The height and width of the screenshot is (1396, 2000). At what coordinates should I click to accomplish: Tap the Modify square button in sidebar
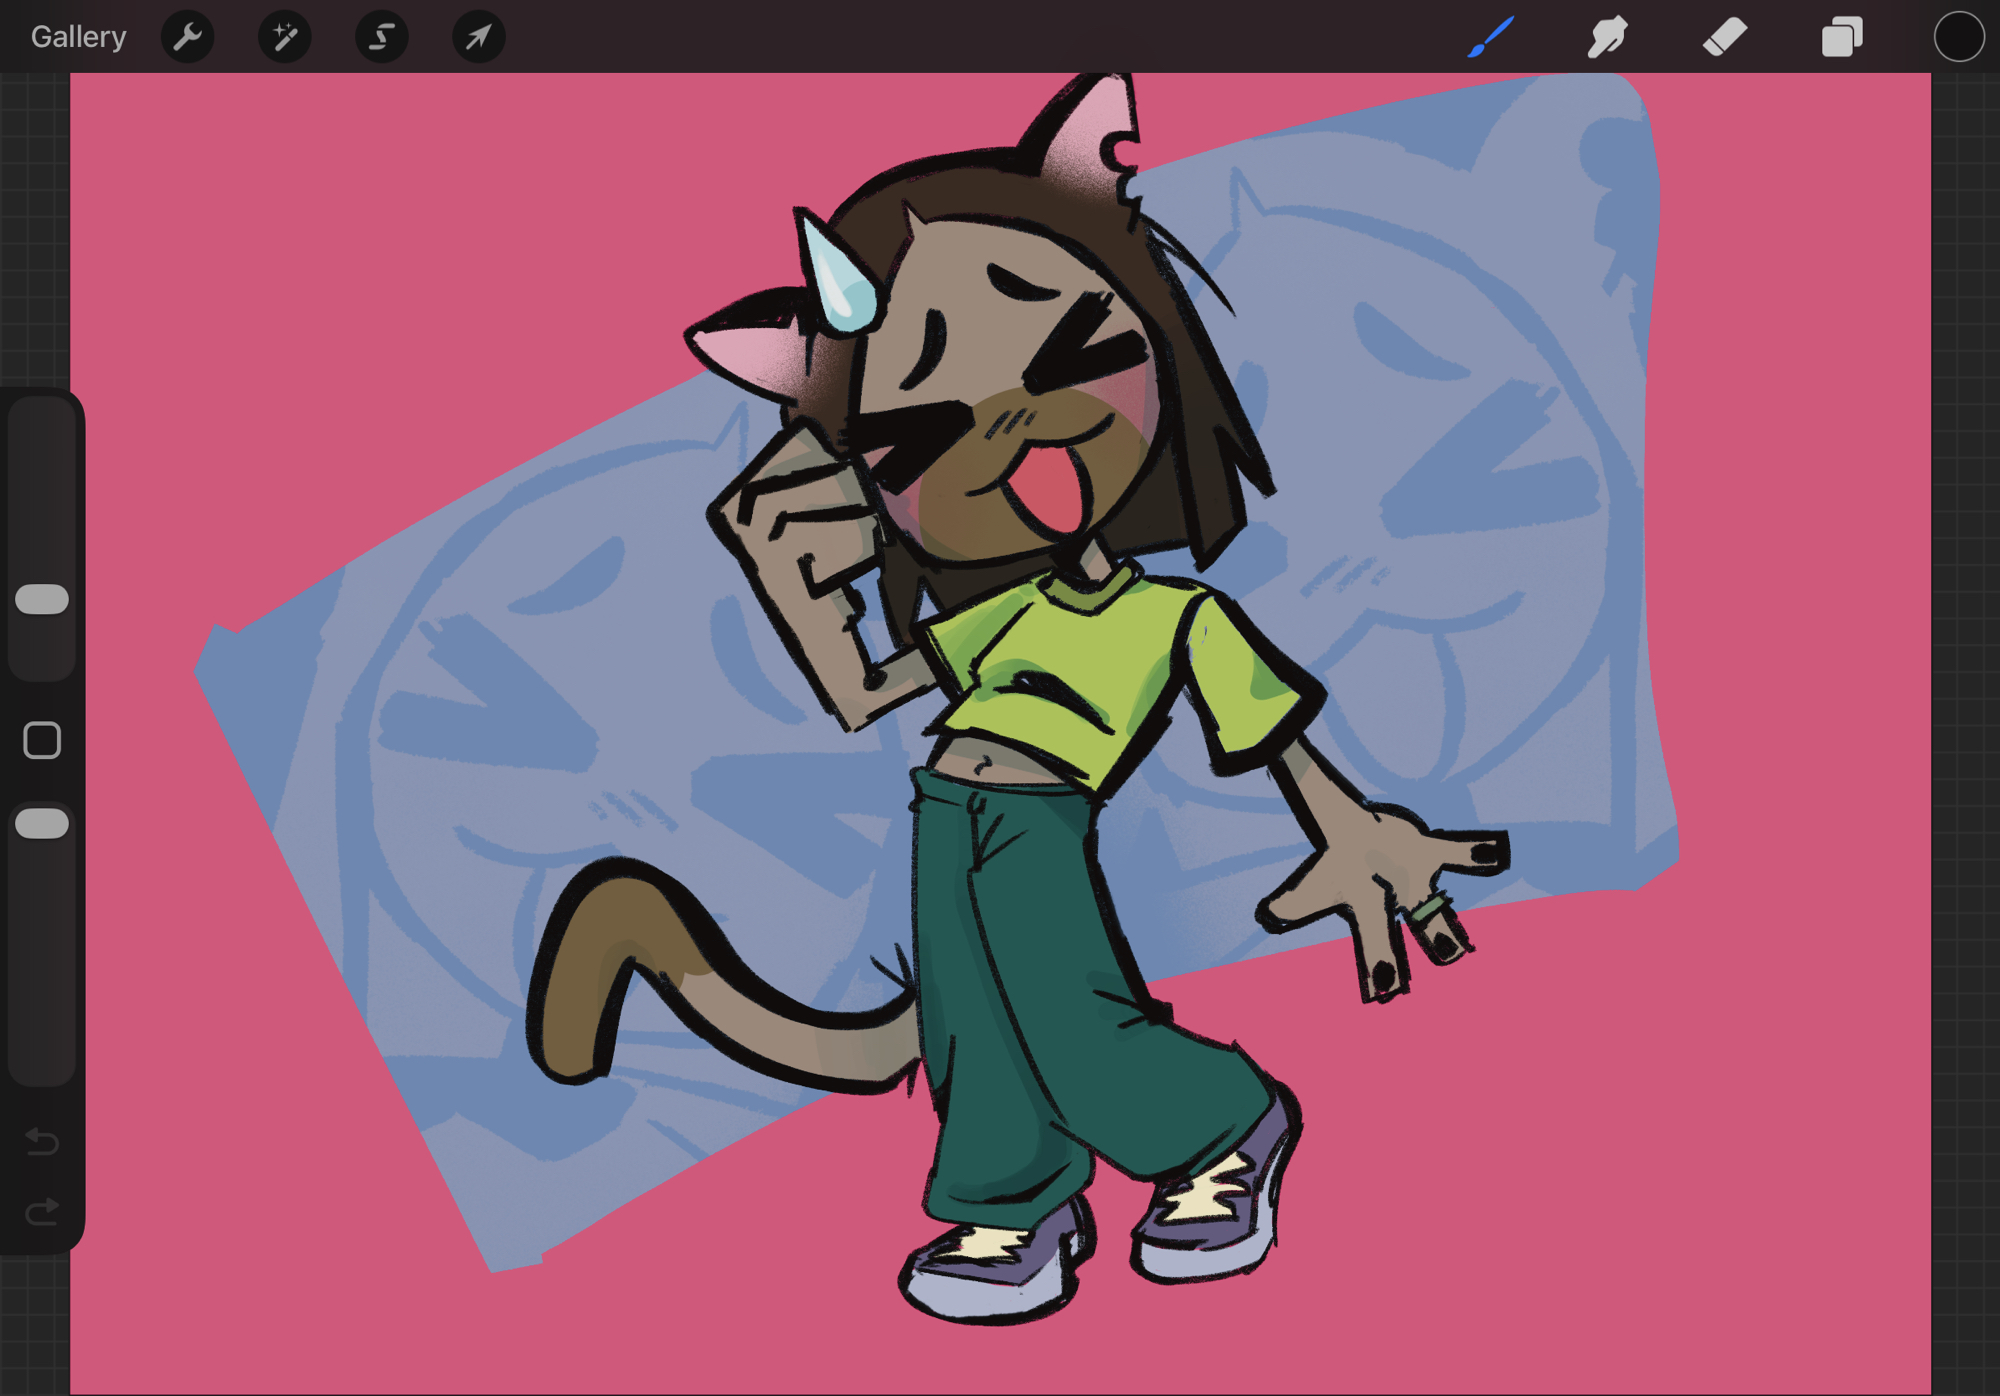pos(42,741)
